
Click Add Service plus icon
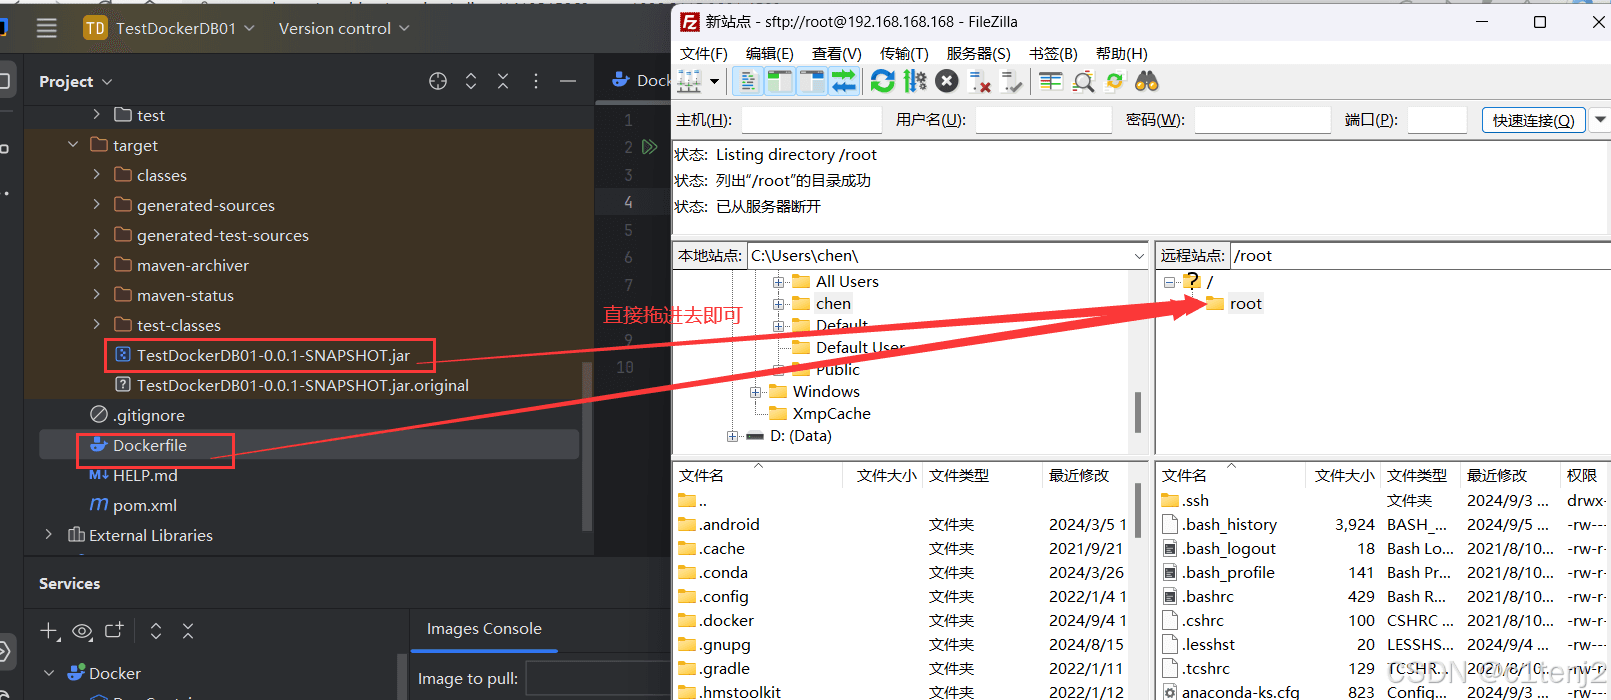tap(49, 631)
